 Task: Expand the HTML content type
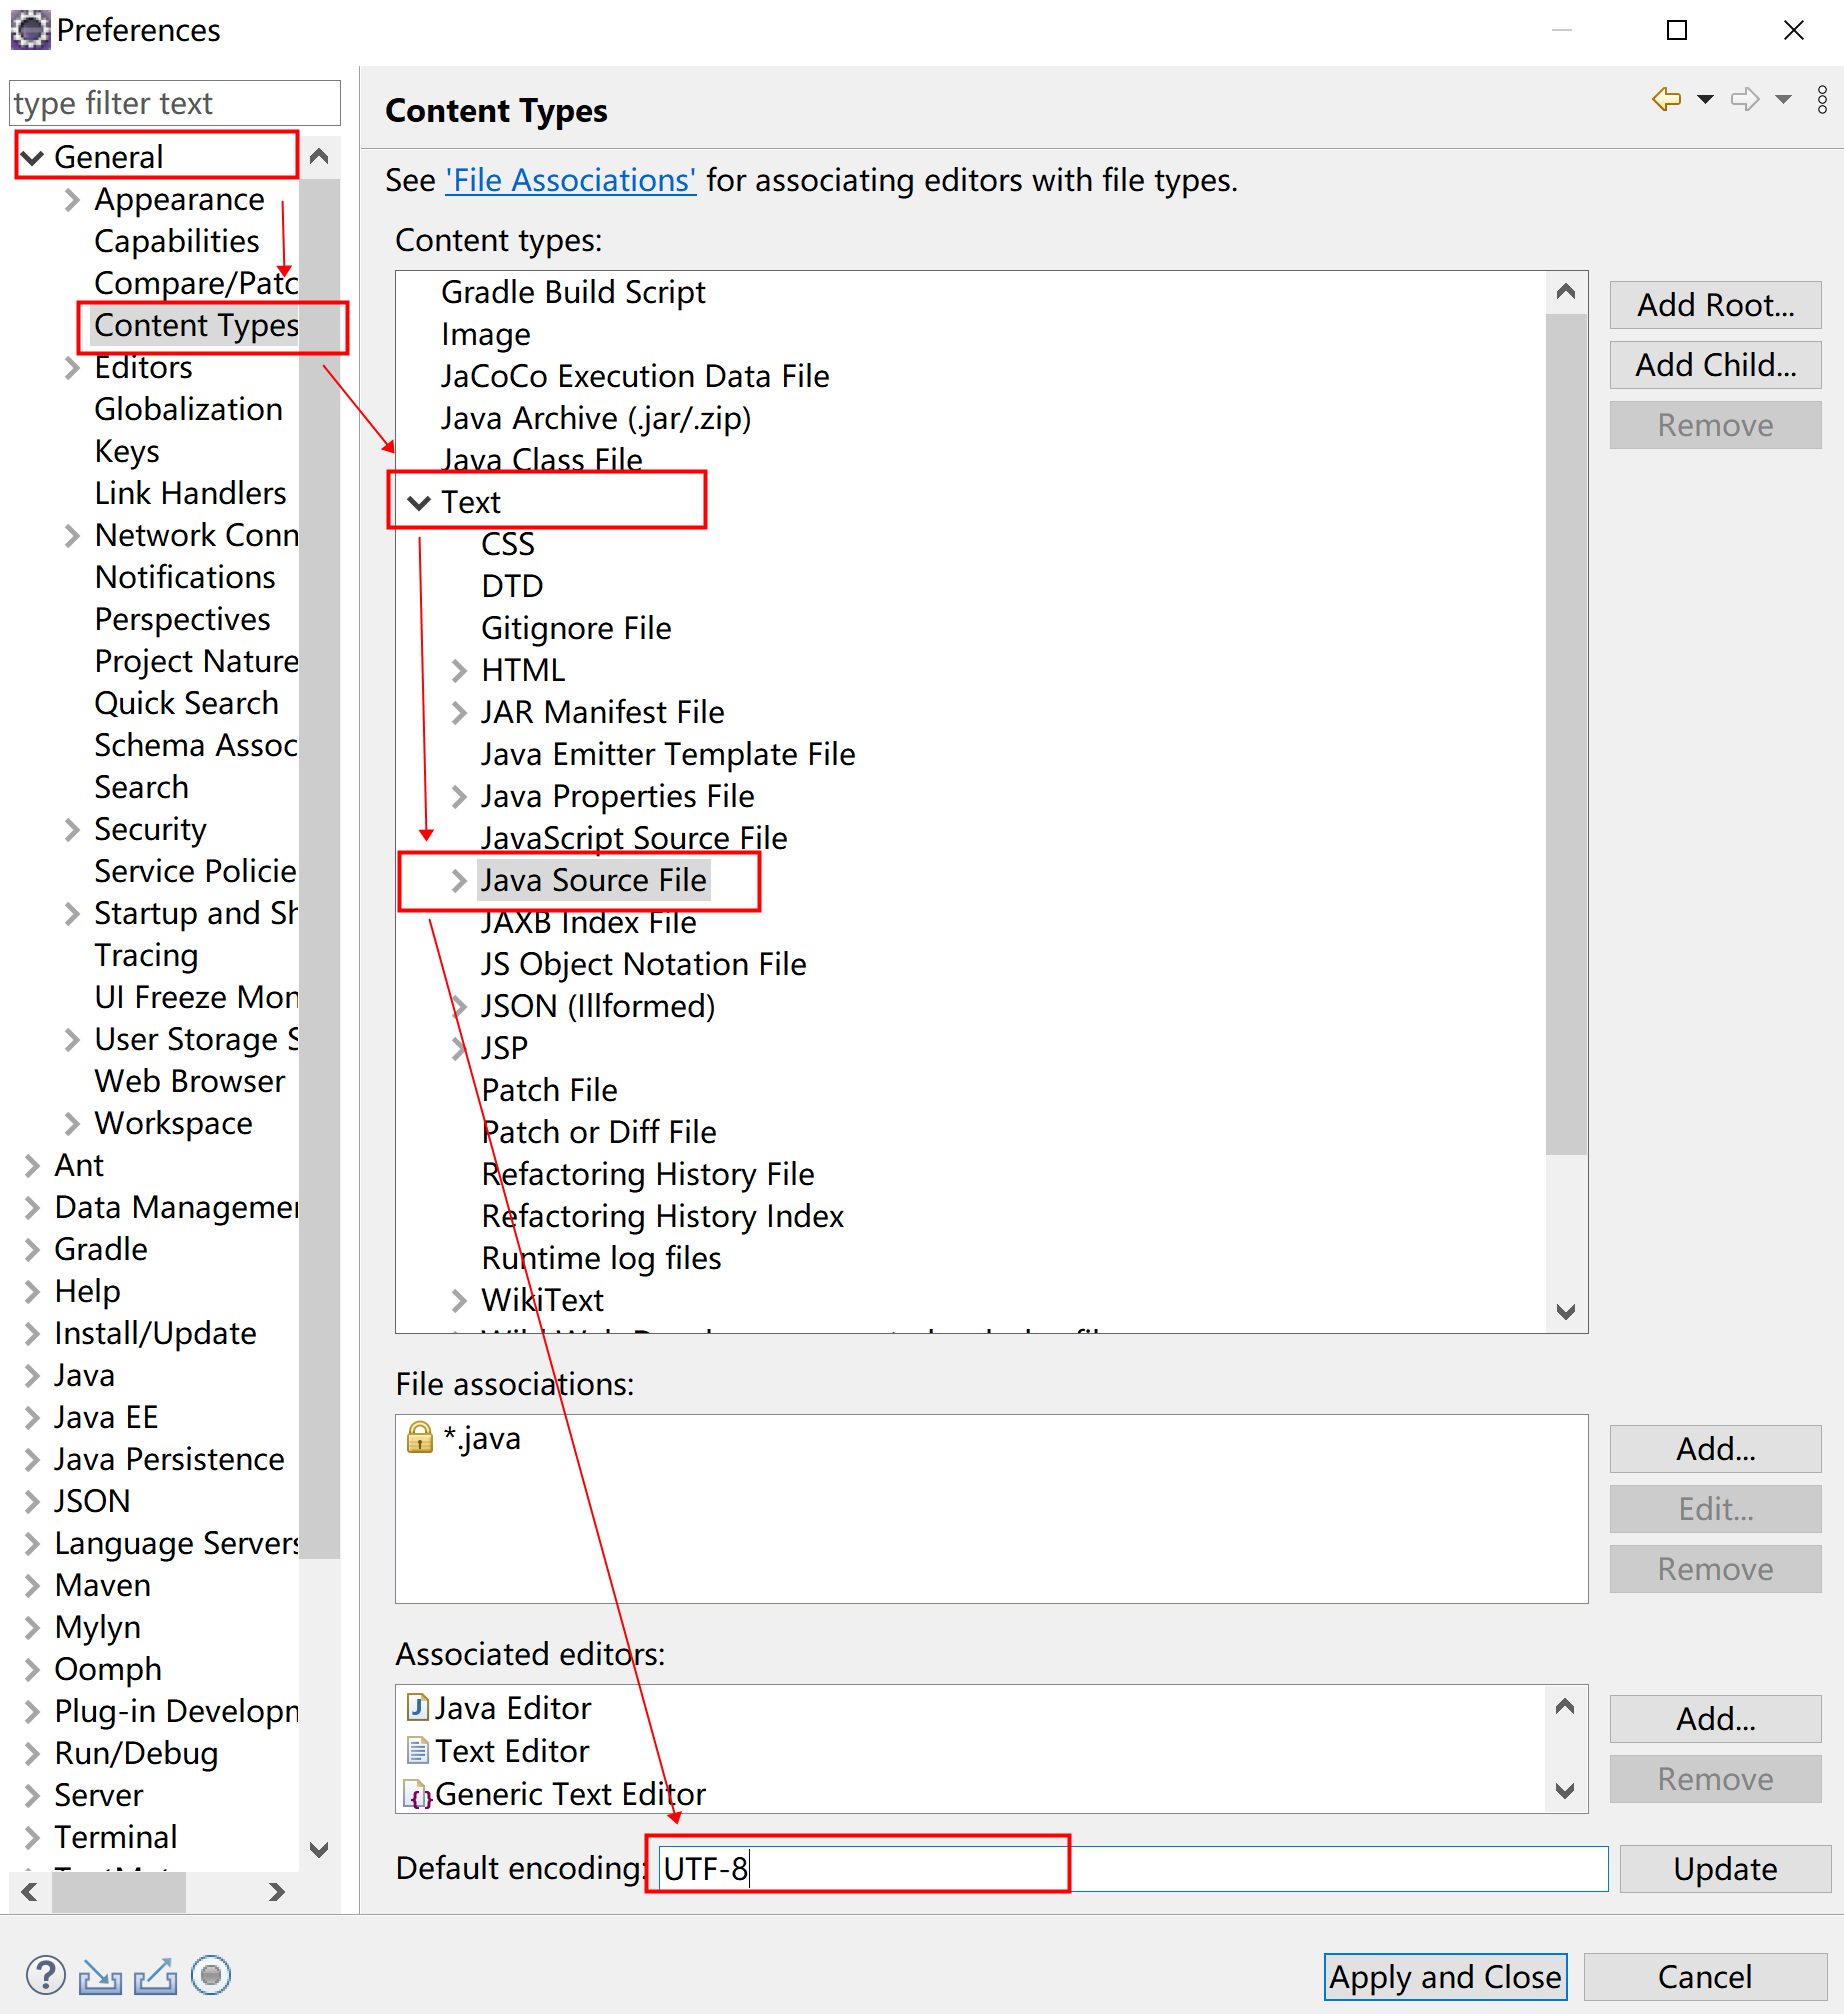459,671
